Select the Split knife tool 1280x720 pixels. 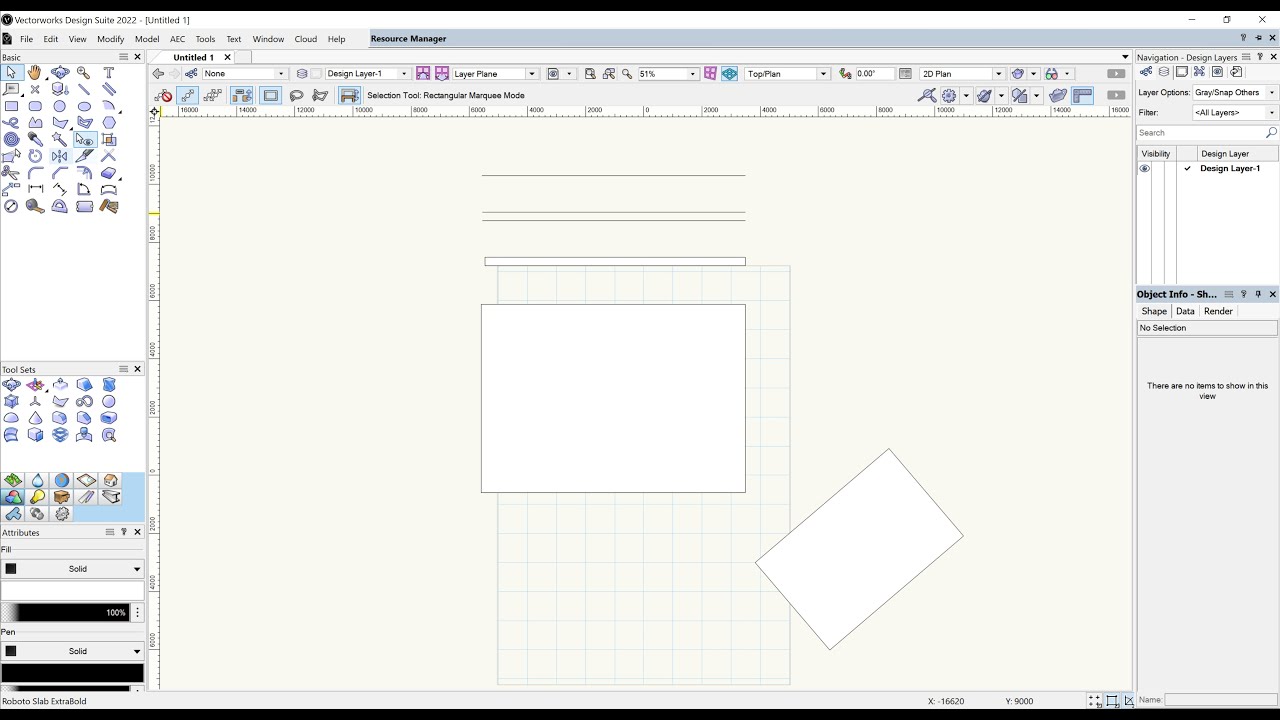coord(84,156)
